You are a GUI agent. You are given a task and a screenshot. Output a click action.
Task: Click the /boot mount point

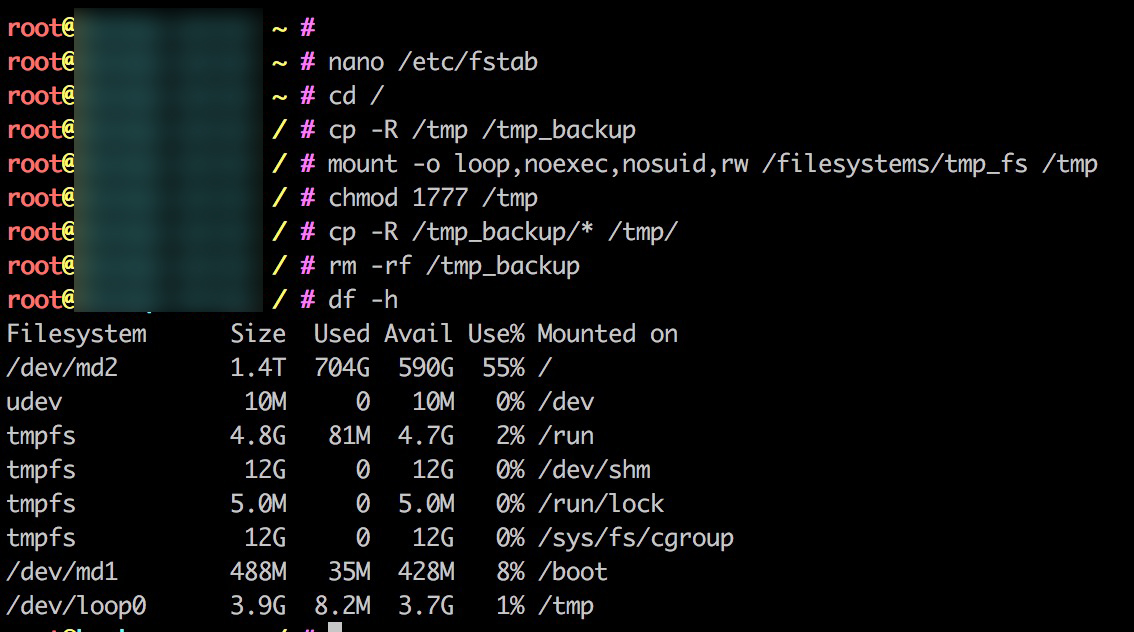(x=572, y=572)
